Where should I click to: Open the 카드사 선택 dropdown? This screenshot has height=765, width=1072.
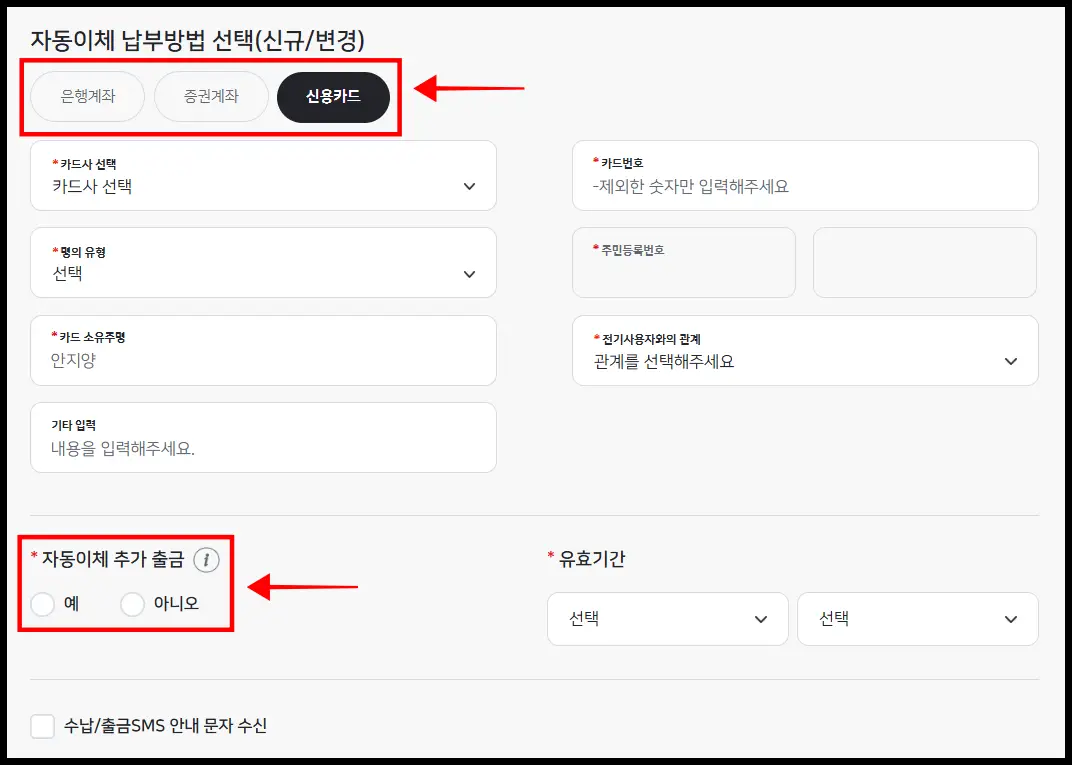point(264,176)
